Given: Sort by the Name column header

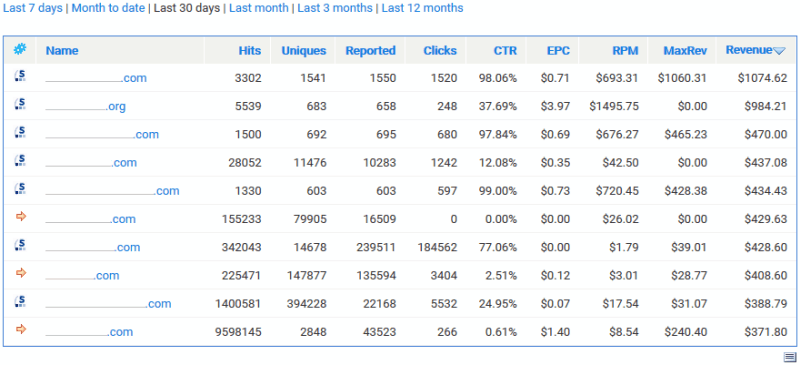Looking at the screenshot, I should (62, 51).
